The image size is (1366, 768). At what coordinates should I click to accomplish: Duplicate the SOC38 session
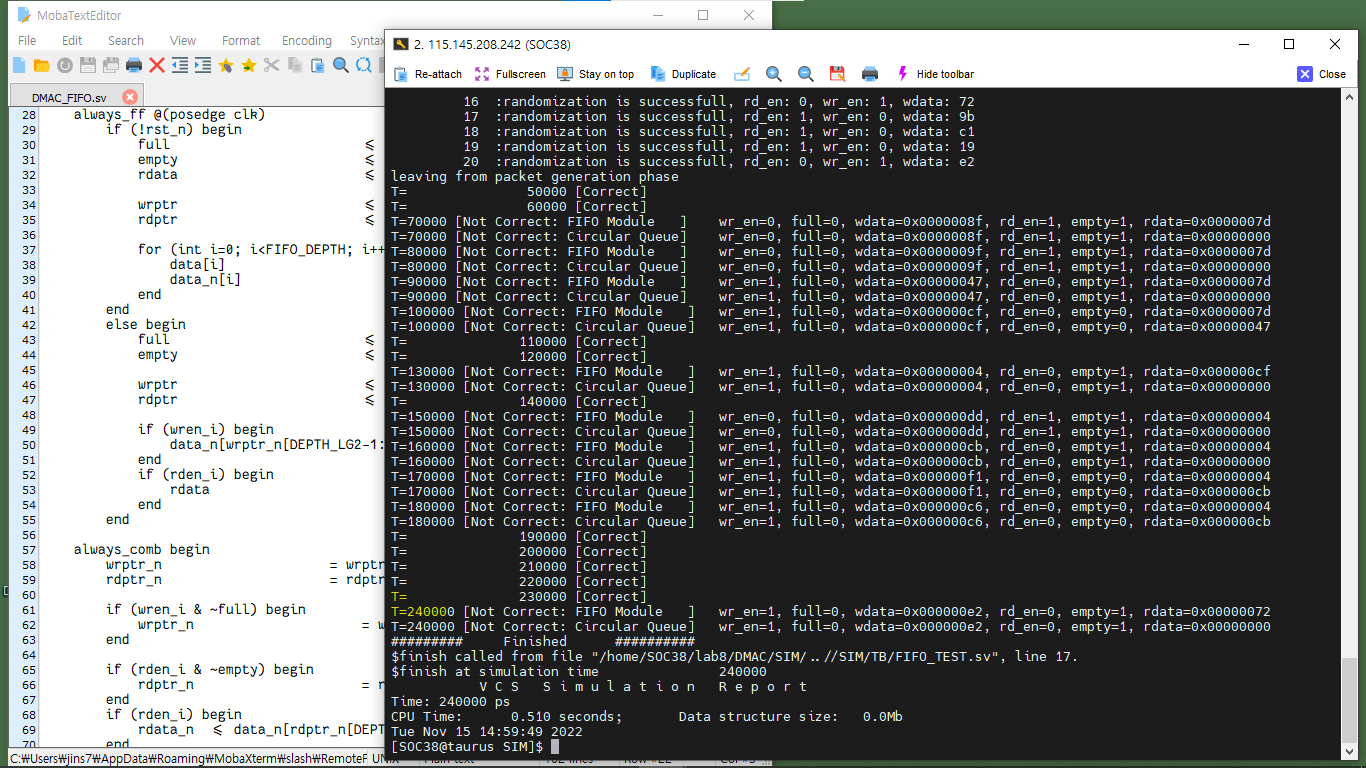pyautogui.click(x=684, y=74)
